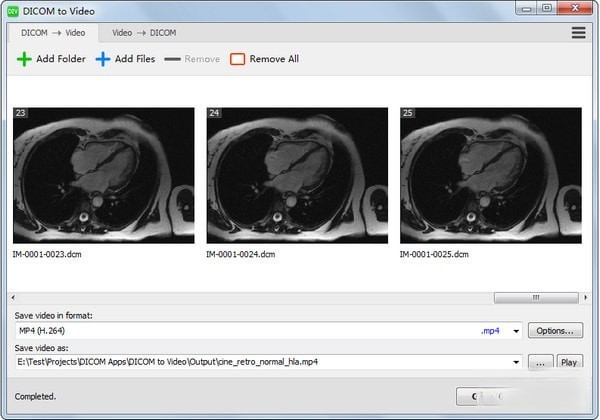The height and width of the screenshot is (420, 600).
Task: Switch to the Video → DICOM tab
Action: (x=144, y=33)
